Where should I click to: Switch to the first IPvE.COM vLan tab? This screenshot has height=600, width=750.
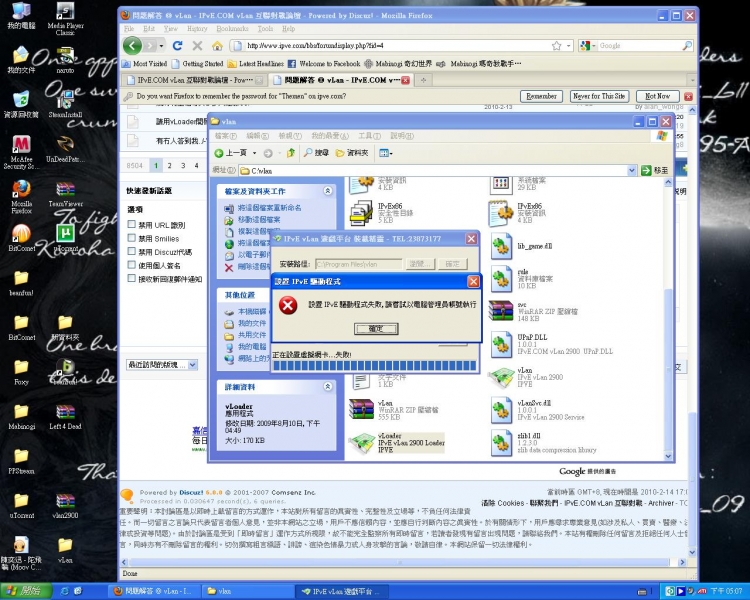point(193,79)
